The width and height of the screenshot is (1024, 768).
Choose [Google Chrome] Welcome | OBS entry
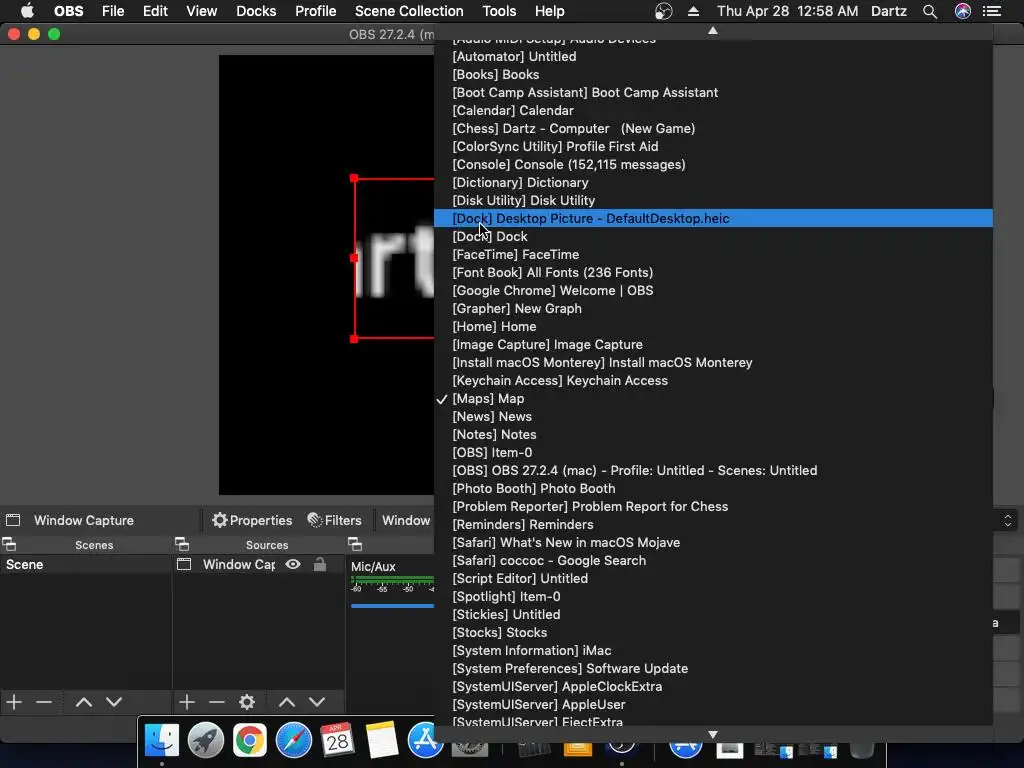[713, 291]
